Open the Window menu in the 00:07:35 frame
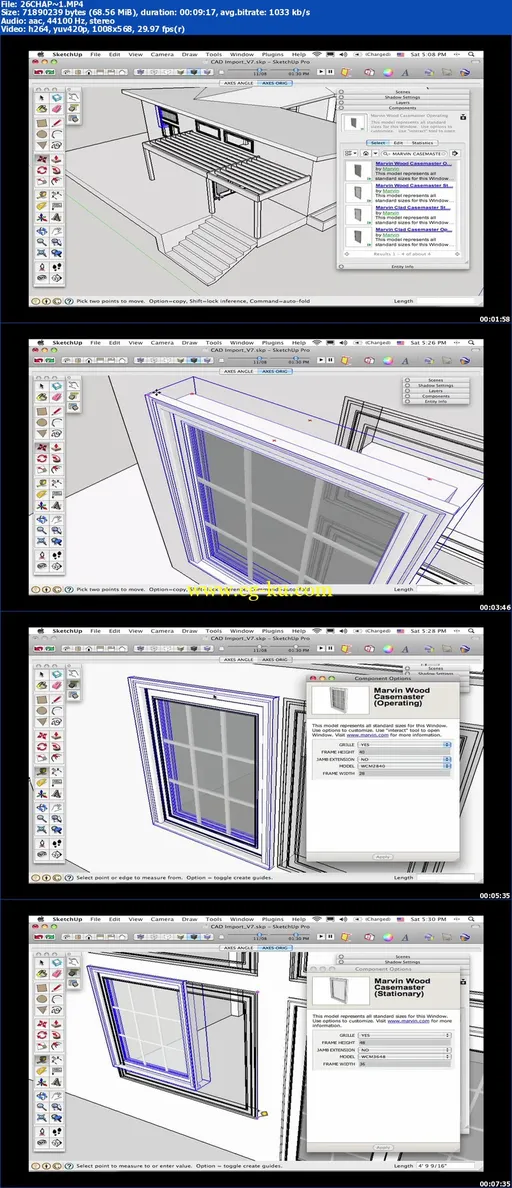Image resolution: width=512 pixels, height=1188 pixels. pos(242,919)
